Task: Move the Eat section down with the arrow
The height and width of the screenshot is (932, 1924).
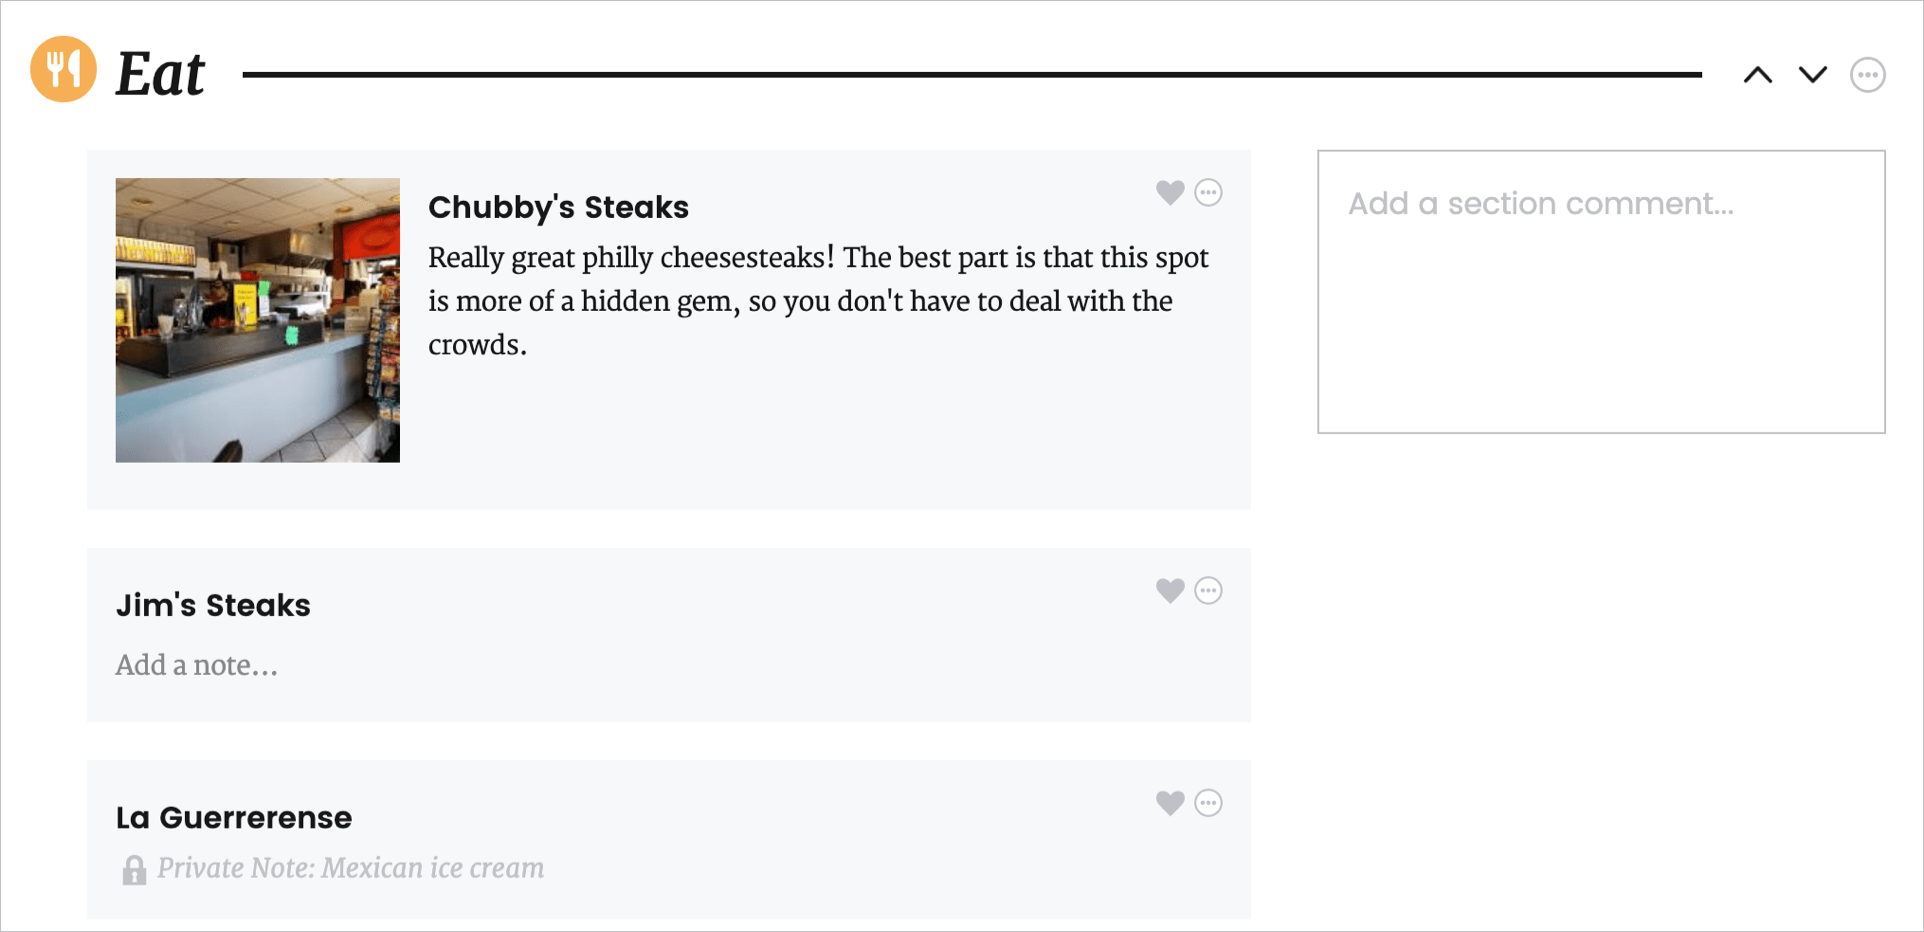Action: pos(1813,75)
